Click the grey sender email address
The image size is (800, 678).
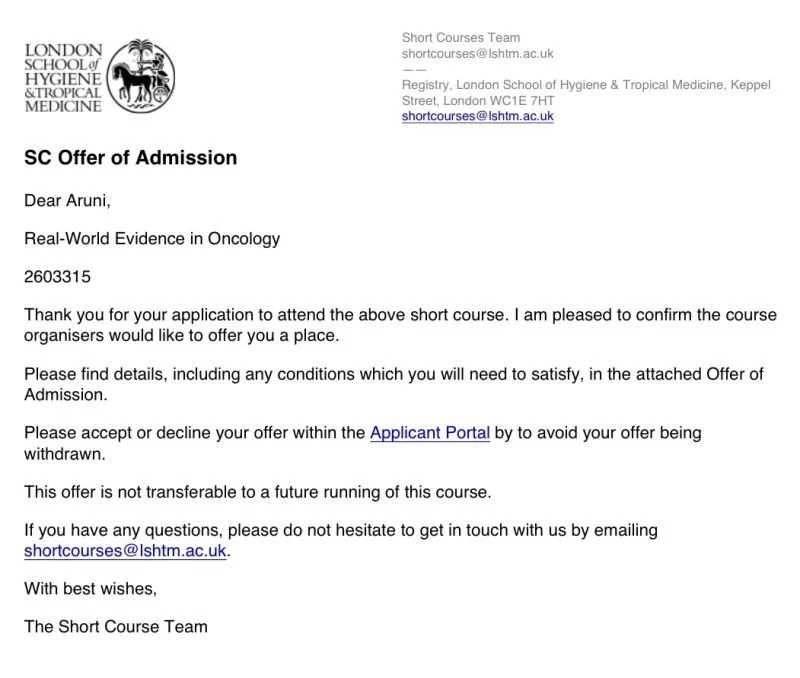point(478,54)
